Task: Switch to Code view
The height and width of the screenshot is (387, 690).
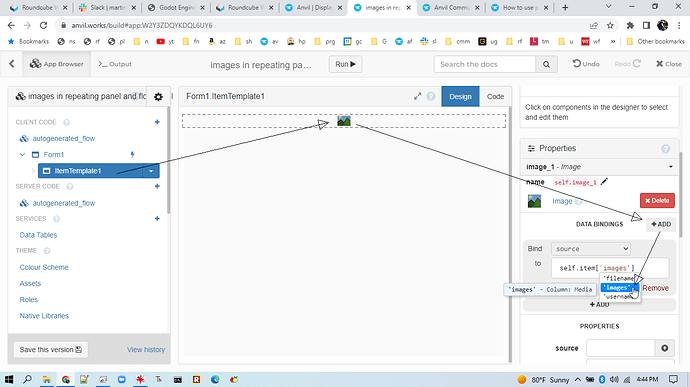Action: [495, 96]
